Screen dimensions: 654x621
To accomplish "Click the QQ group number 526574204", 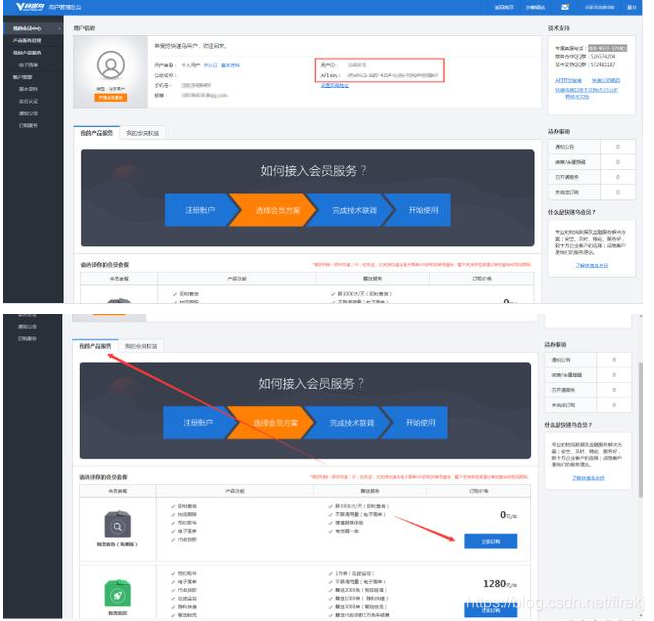I will click(603, 56).
